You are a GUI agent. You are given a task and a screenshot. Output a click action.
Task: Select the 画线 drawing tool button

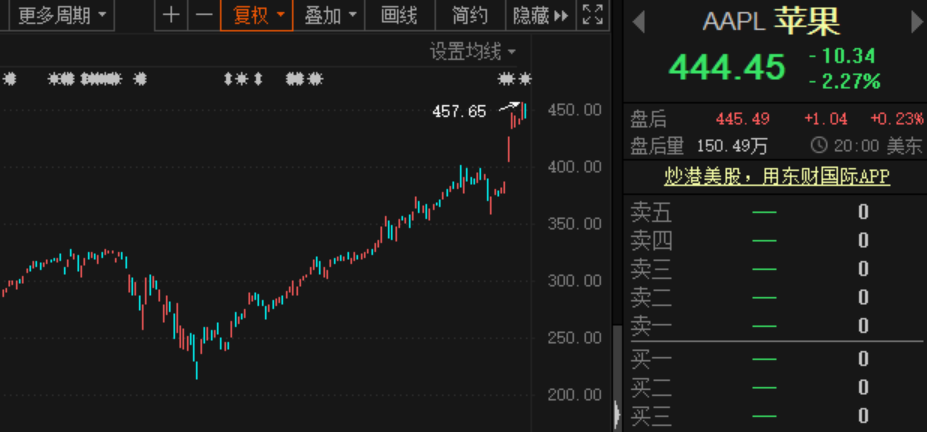coord(399,15)
